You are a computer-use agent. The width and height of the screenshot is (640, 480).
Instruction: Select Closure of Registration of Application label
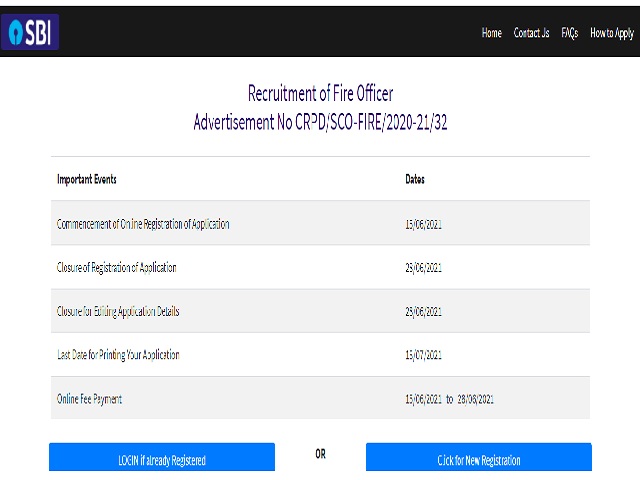point(116,267)
